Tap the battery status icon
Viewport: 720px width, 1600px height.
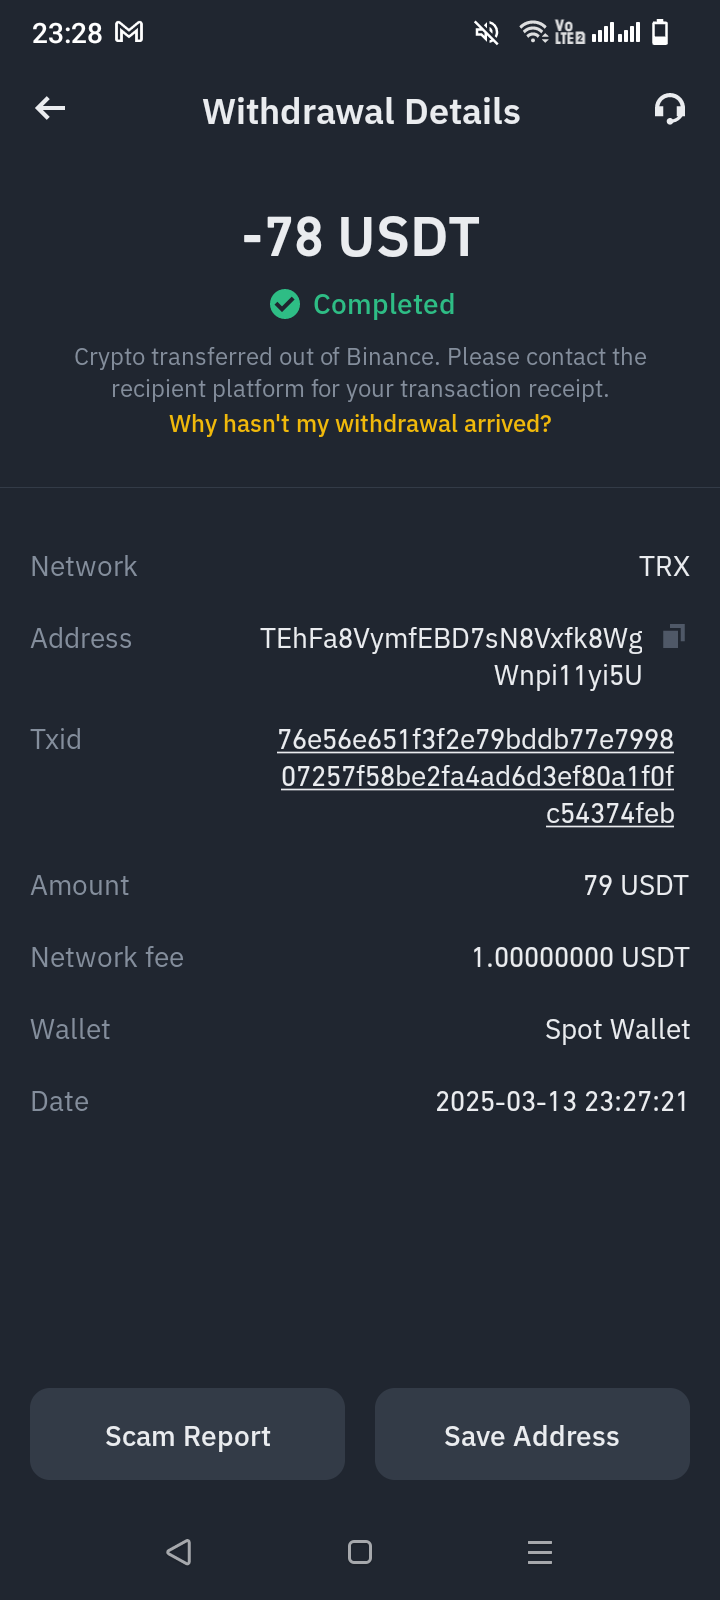[660, 33]
